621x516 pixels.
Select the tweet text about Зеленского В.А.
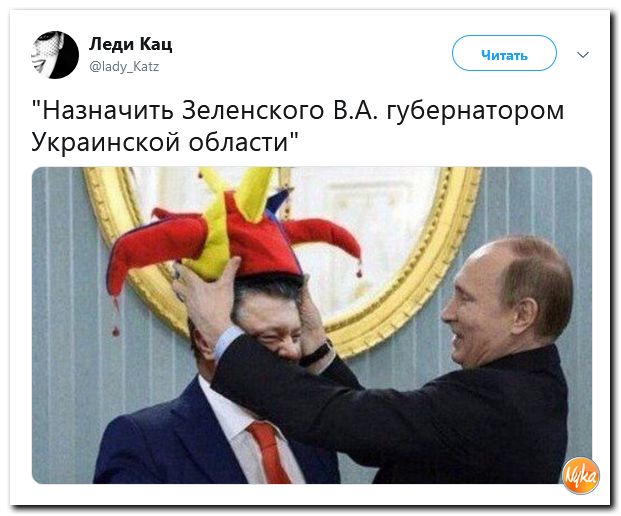click(x=297, y=126)
